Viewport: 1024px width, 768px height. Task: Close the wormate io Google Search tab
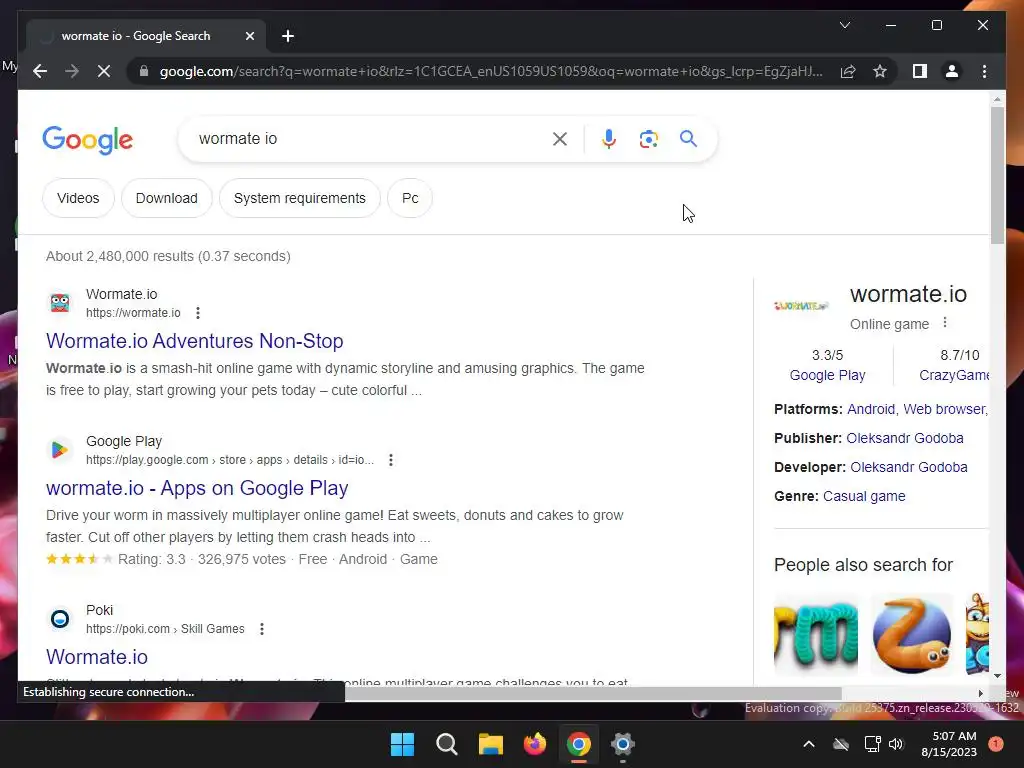click(x=249, y=36)
